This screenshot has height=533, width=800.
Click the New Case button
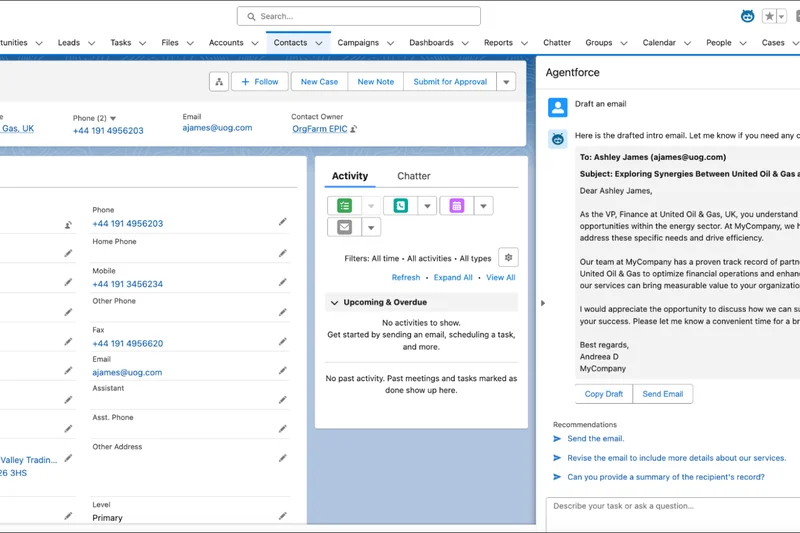[x=319, y=82]
